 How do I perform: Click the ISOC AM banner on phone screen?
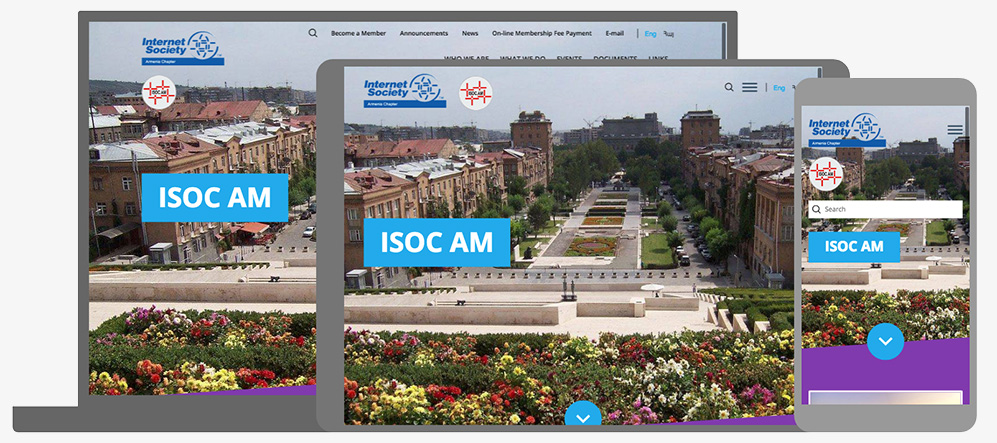coord(854,247)
